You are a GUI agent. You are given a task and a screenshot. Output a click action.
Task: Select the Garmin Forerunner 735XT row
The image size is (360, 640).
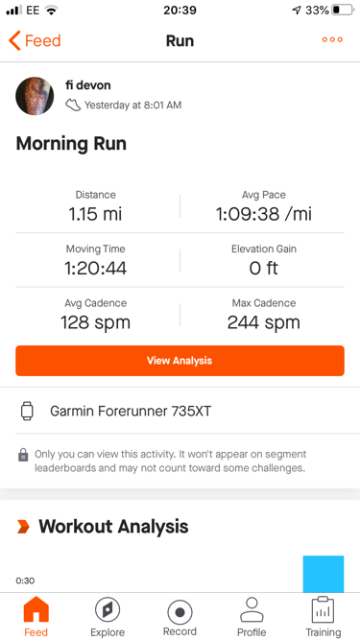tap(180, 411)
